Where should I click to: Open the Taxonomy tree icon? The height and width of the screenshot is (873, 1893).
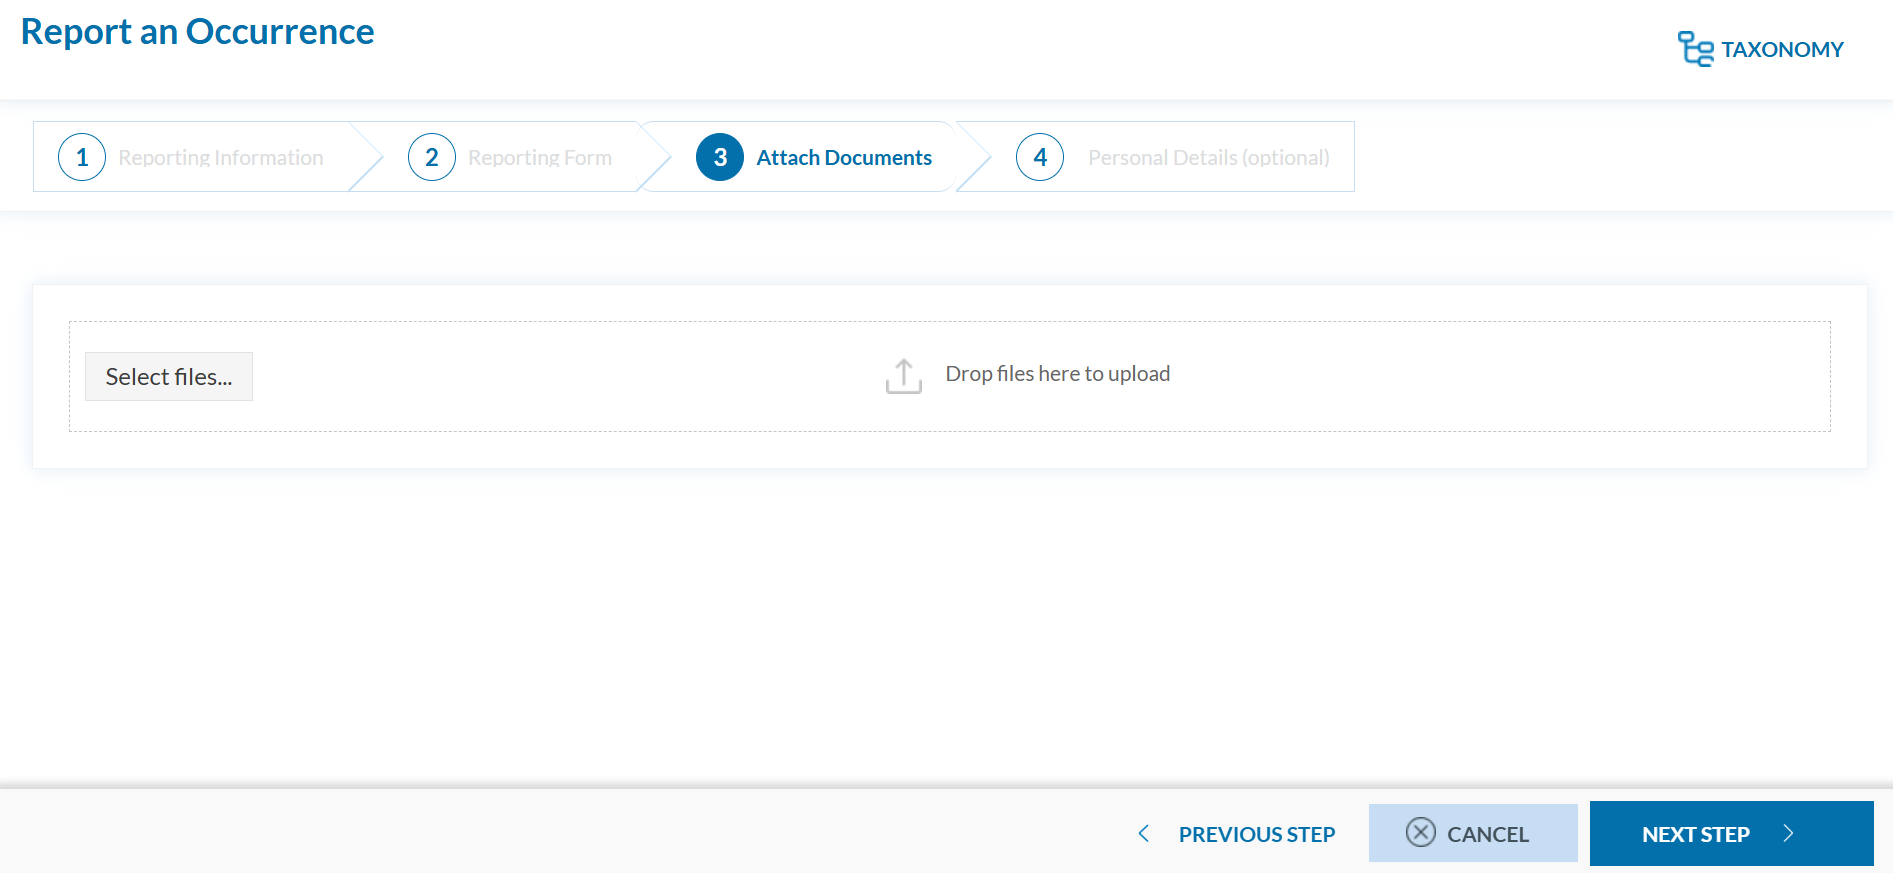pos(1695,49)
